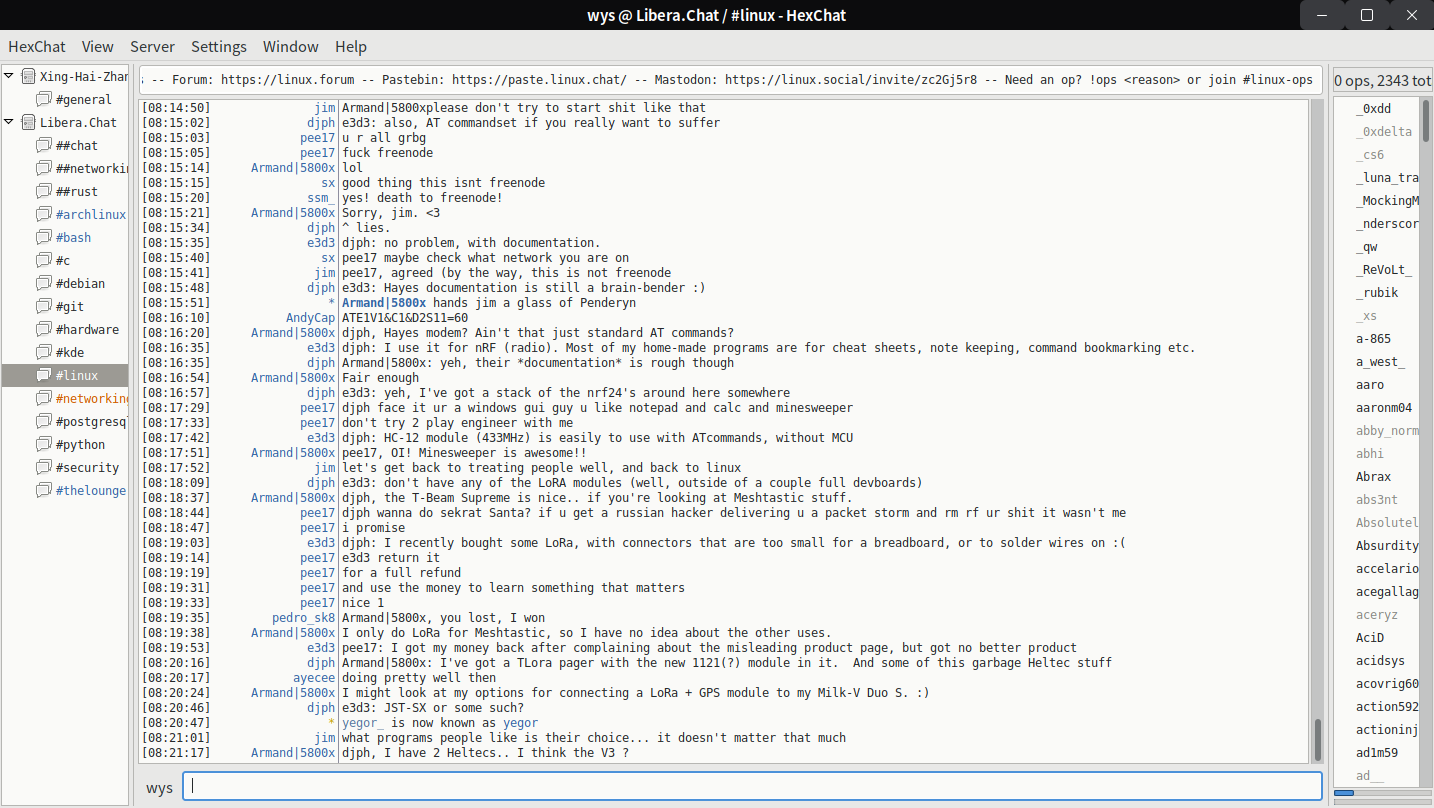Viewport: 1434px width, 808px height.
Task: Click the channel icon next to #archlinux
Action: coord(43,214)
